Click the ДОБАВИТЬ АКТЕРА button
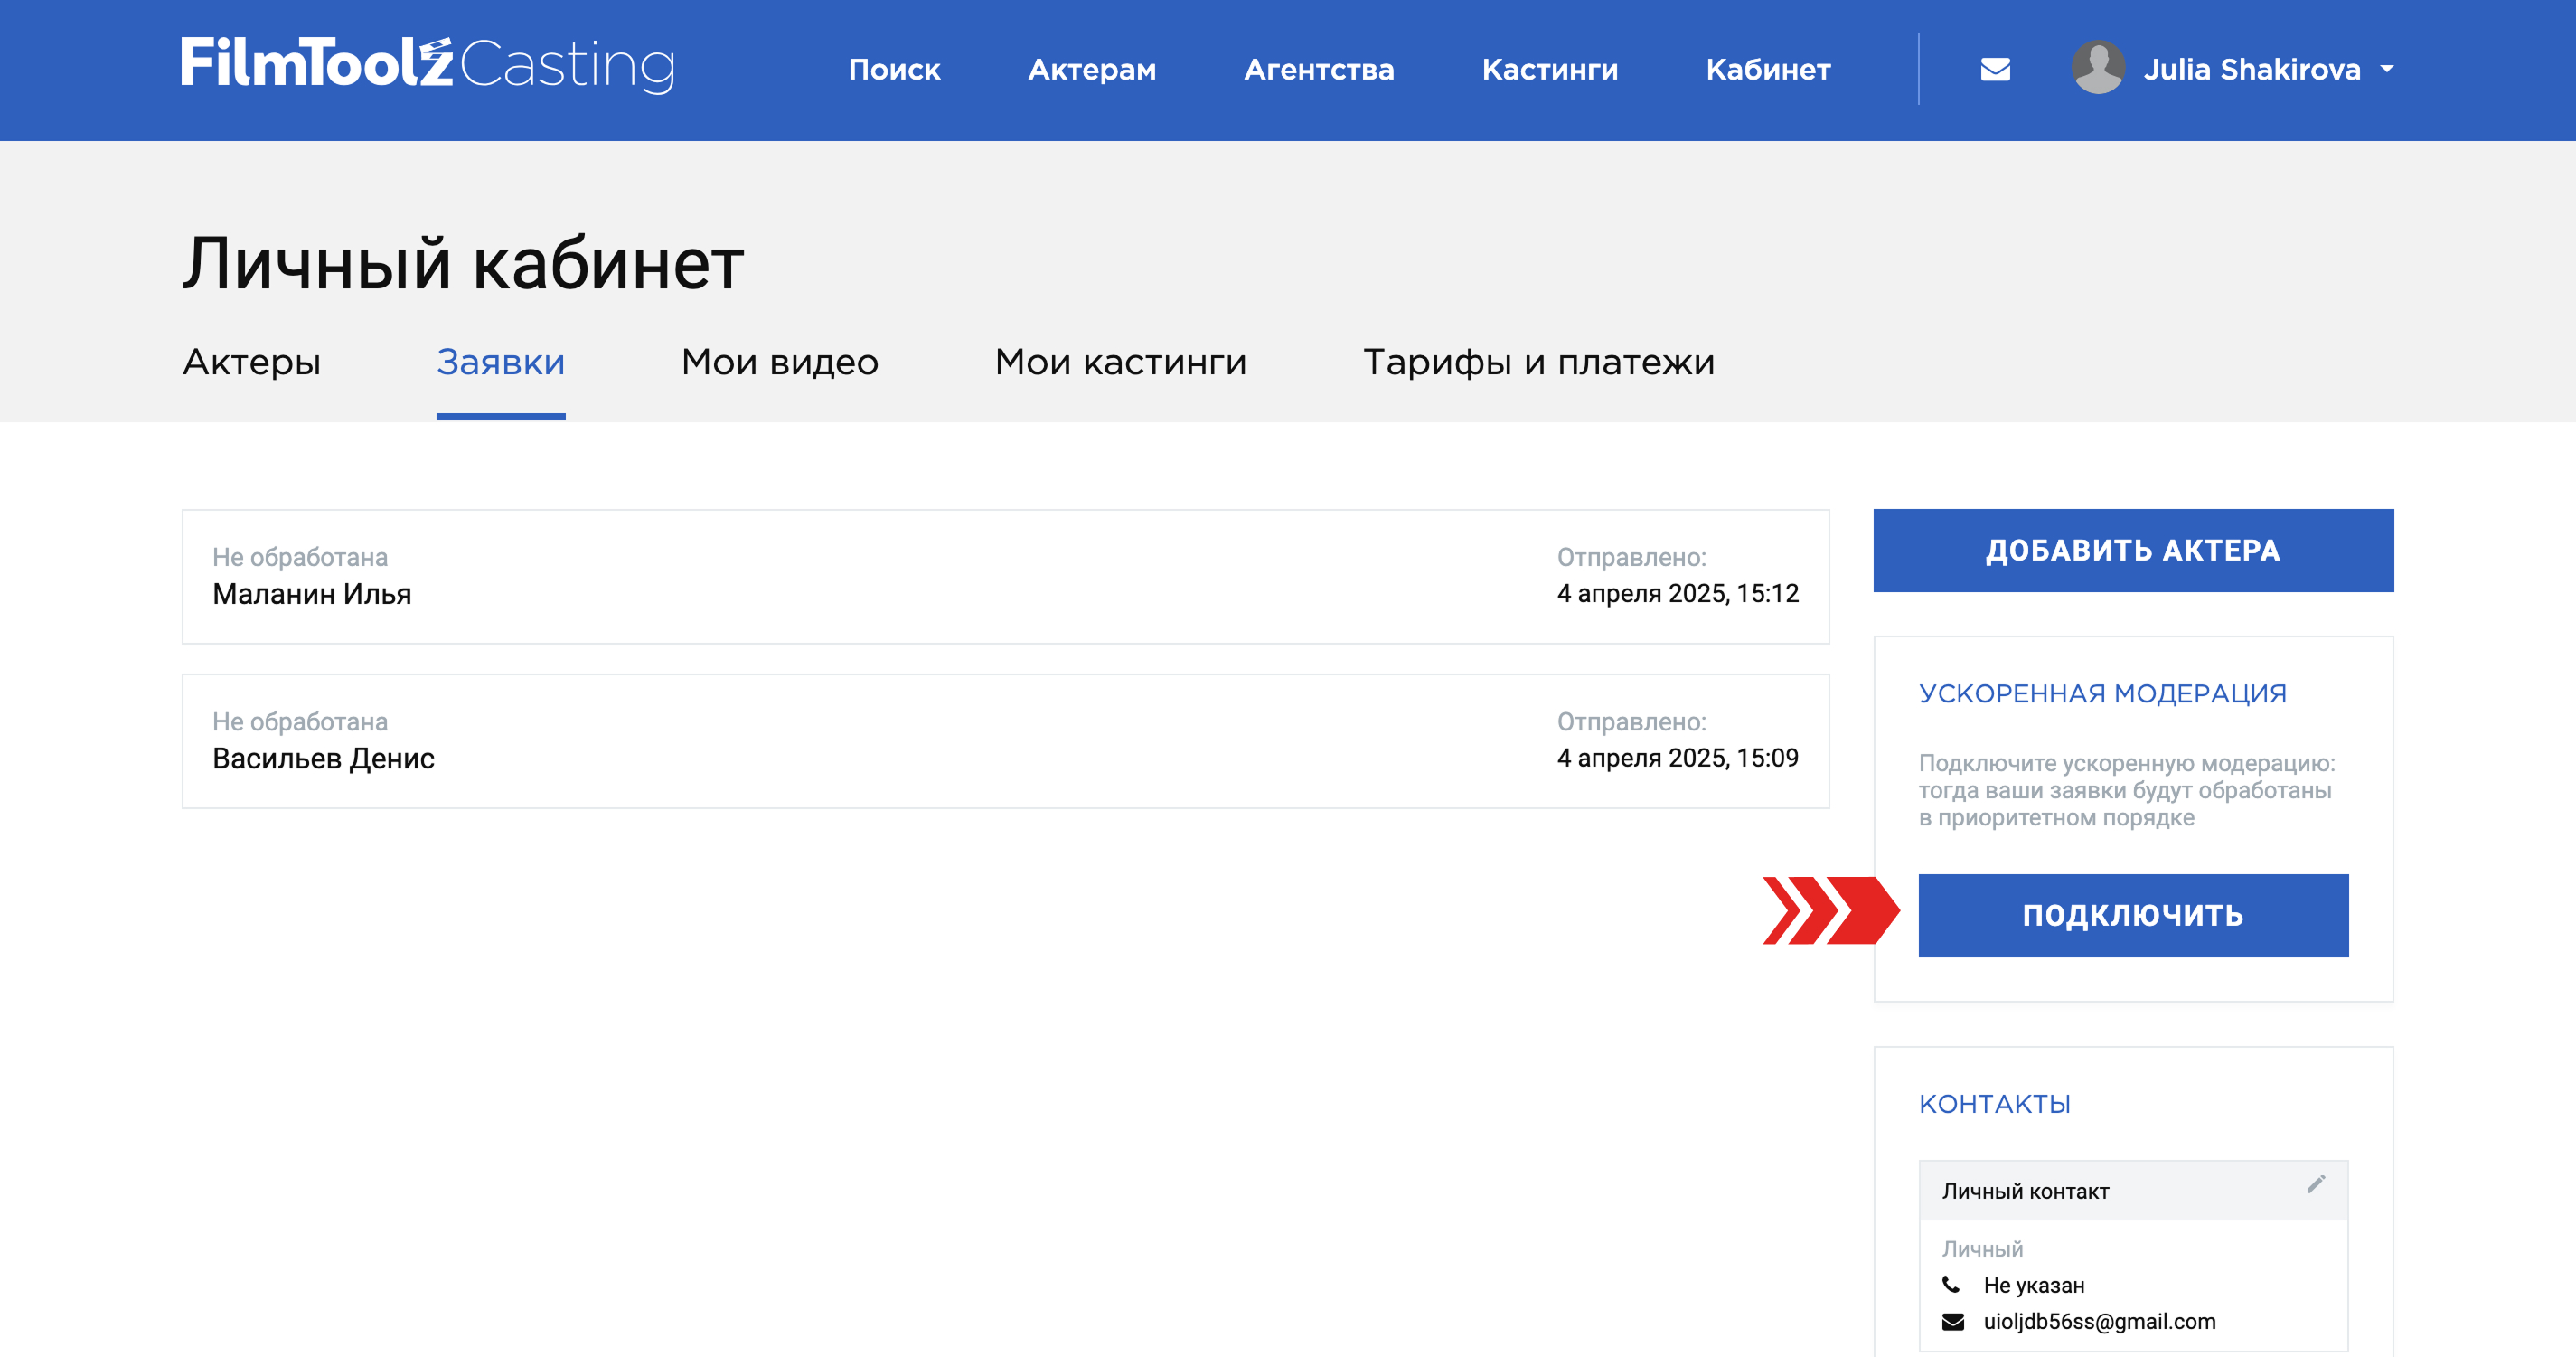The height and width of the screenshot is (1357, 2576). pyautogui.click(x=2133, y=550)
